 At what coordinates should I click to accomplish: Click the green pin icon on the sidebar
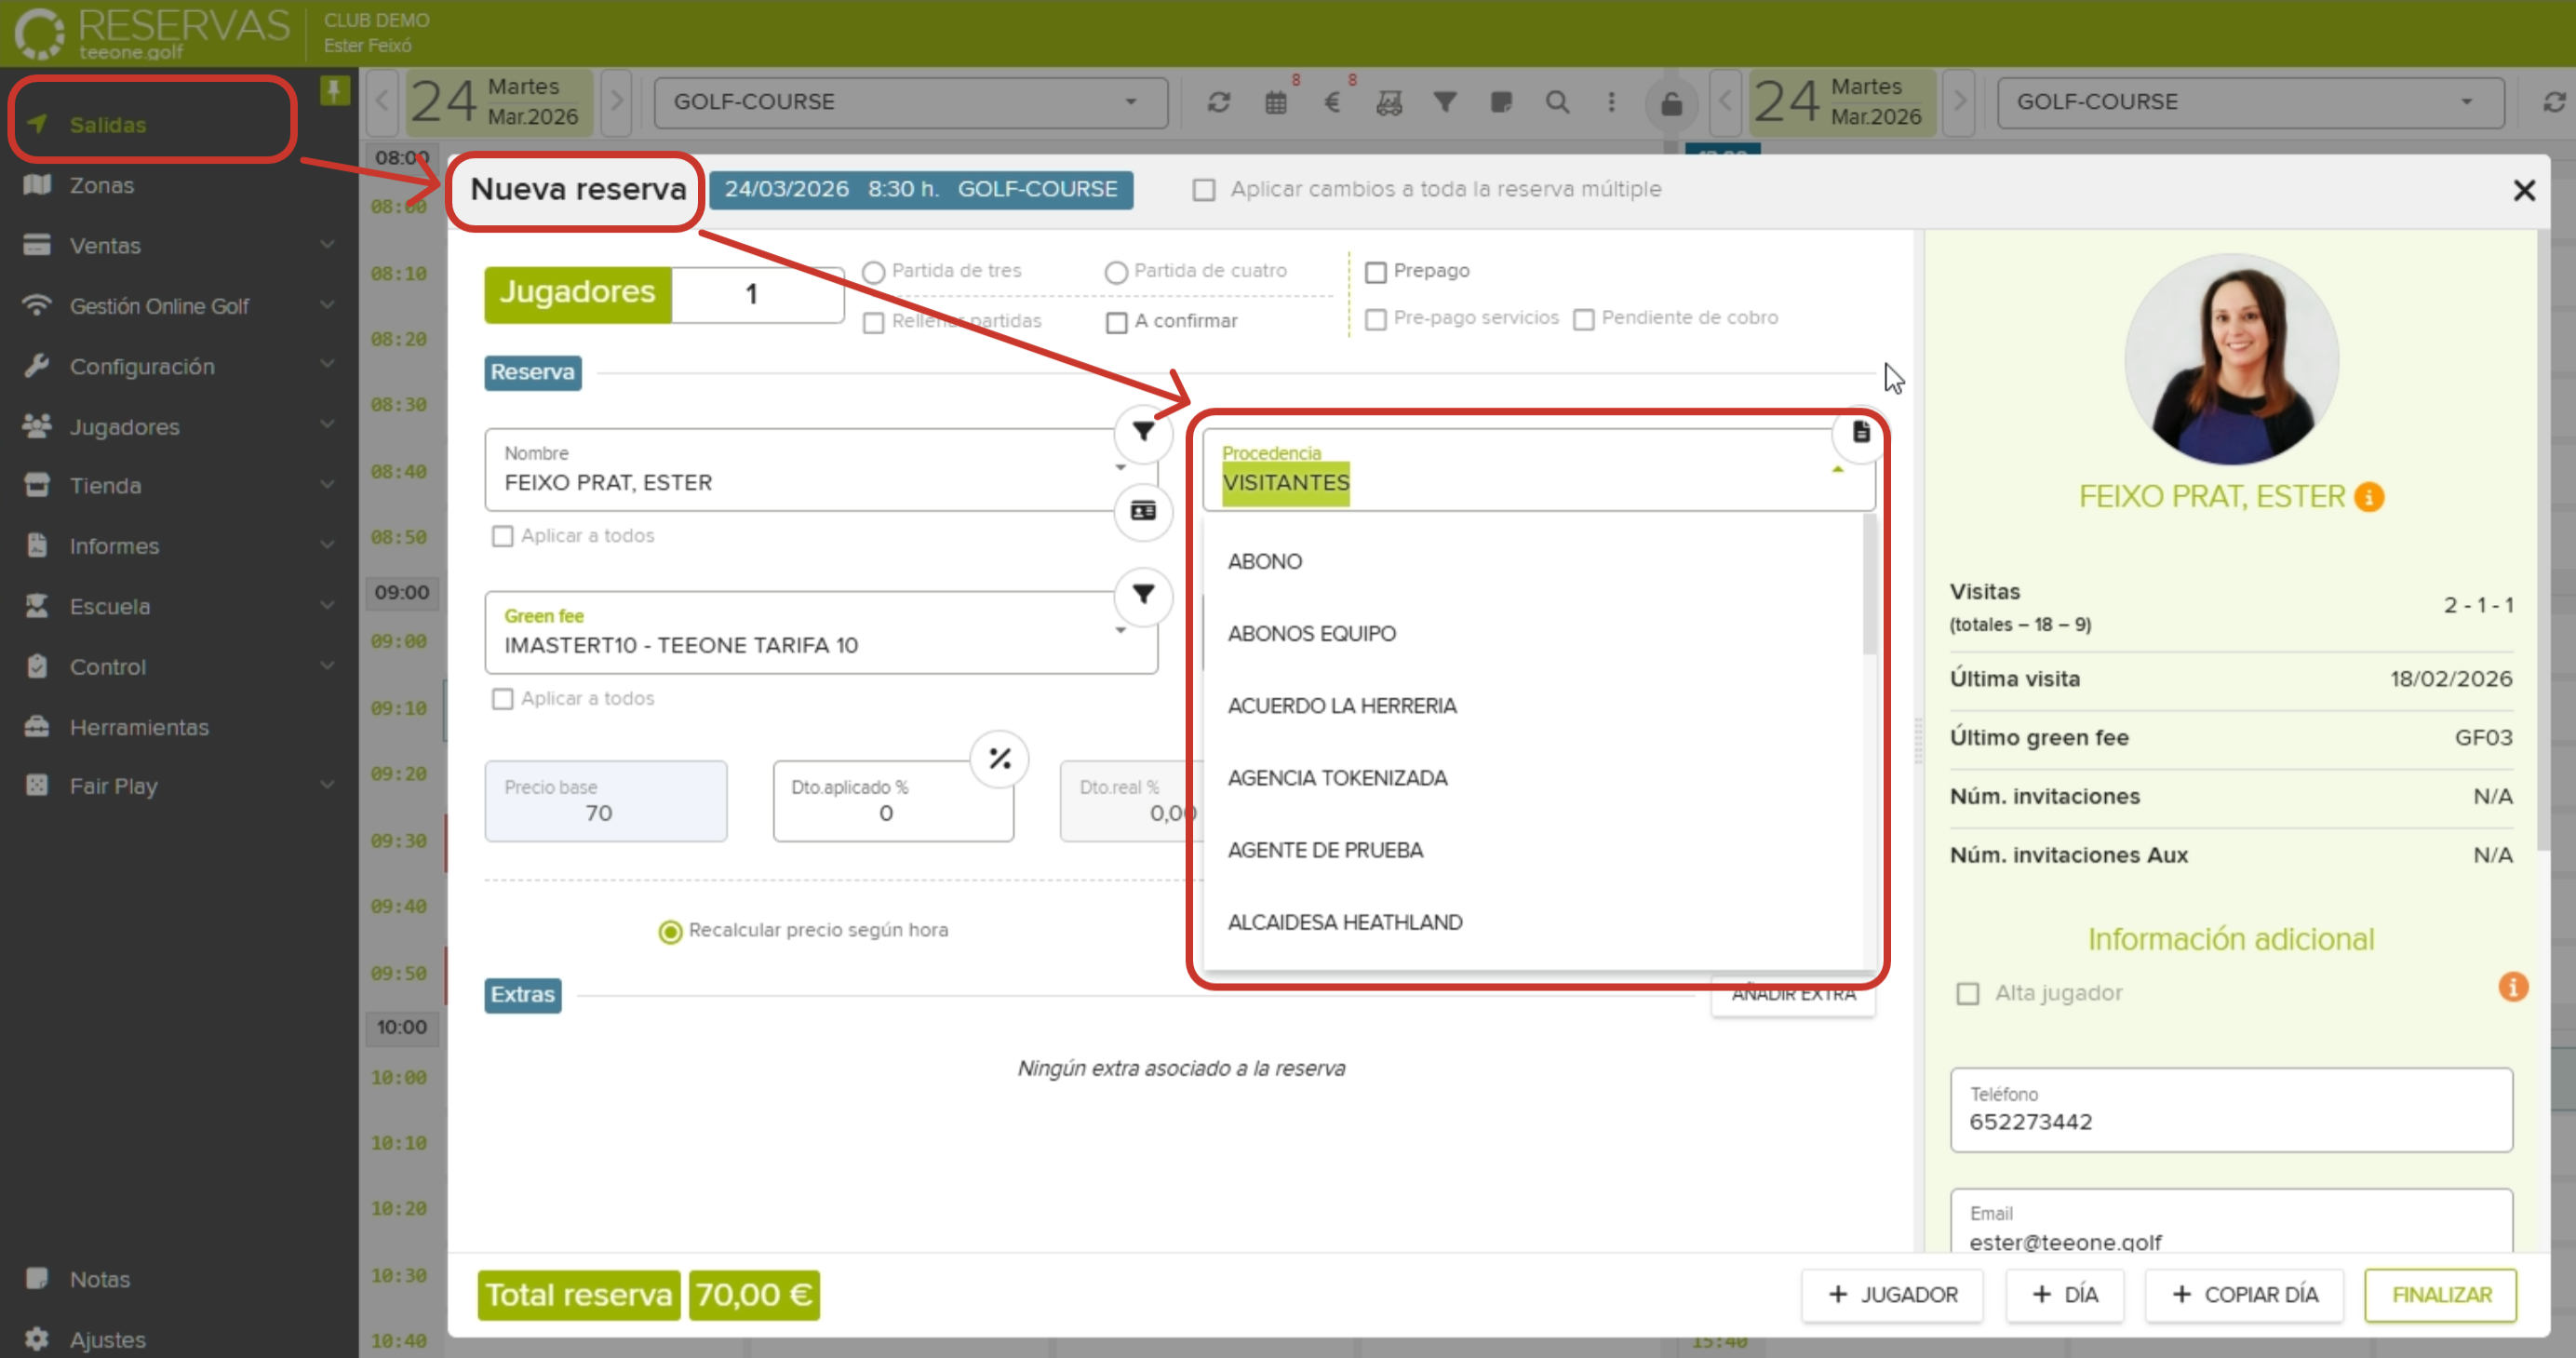pos(334,91)
